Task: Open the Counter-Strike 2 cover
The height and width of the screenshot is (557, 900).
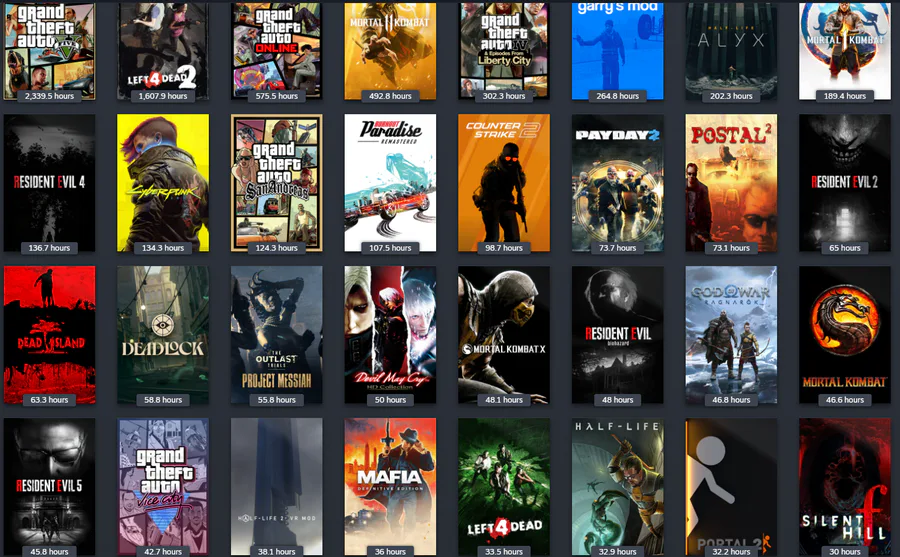Action: coord(504,183)
